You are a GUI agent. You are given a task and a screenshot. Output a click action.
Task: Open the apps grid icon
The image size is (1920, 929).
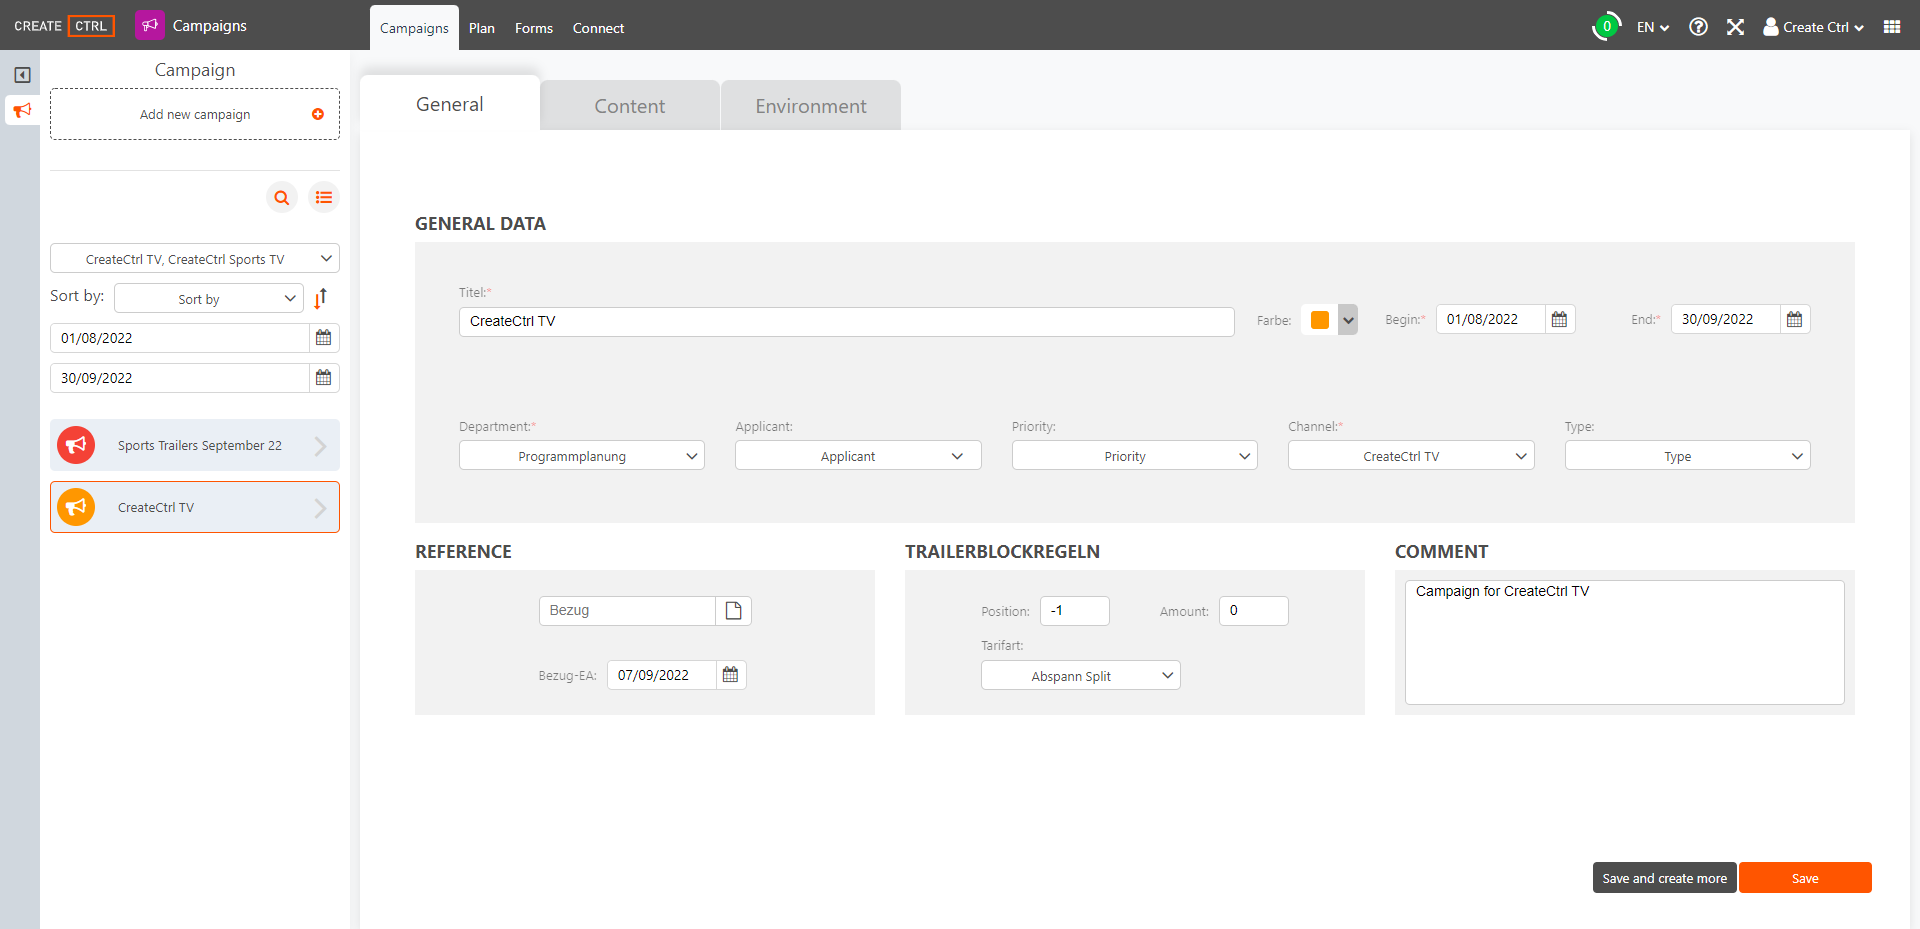1892,27
